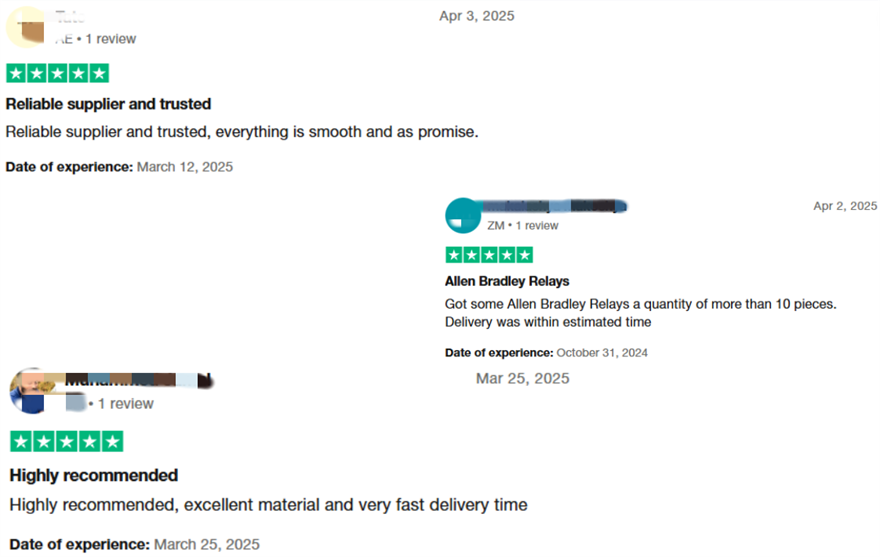
Task: Click the star rating above 'Allen Bradley Relays'
Action: click(x=489, y=255)
